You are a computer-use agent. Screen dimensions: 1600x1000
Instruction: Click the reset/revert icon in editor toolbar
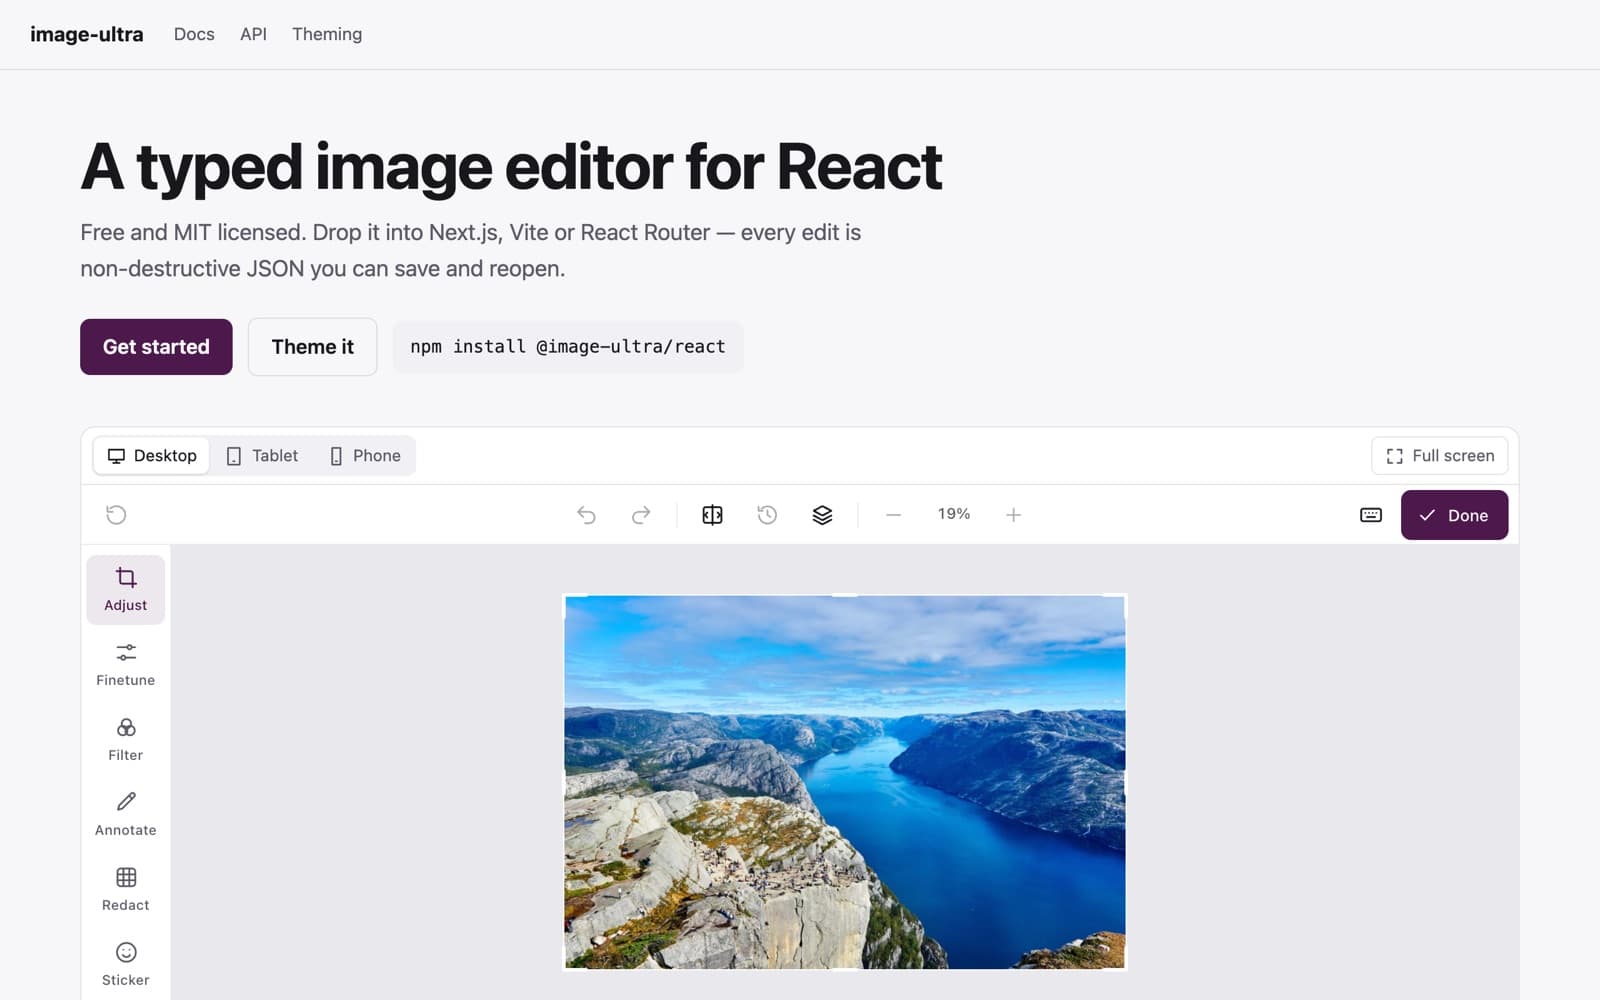point(116,515)
